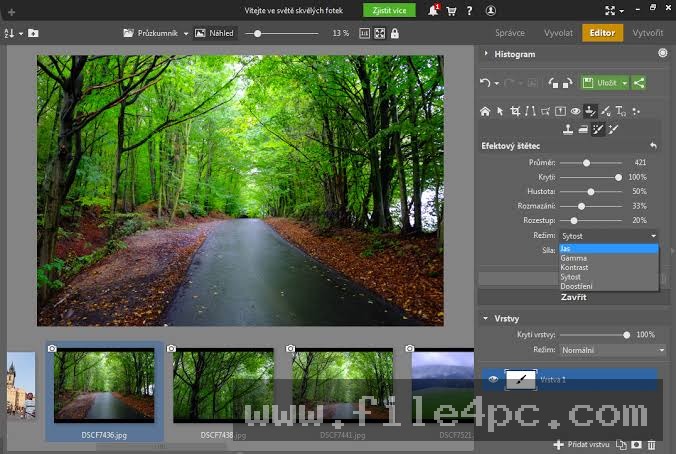Click the add layer mask icon
The height and width of the screenshot is (454, 676).
point(636,444)
